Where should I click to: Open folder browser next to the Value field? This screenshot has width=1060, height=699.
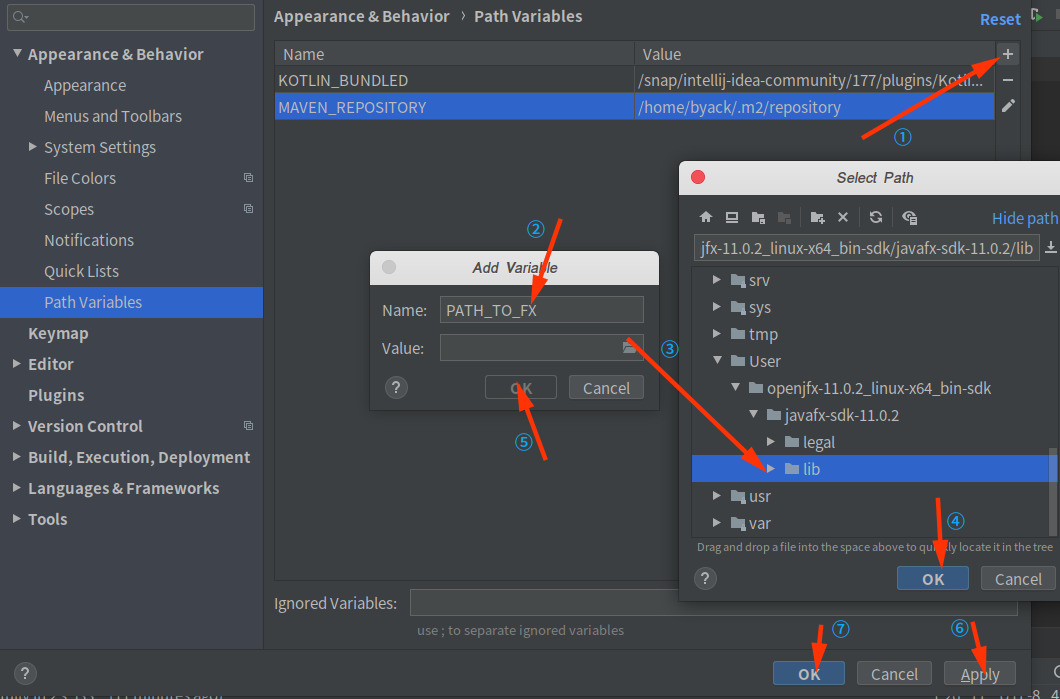[x=630, y=347]
